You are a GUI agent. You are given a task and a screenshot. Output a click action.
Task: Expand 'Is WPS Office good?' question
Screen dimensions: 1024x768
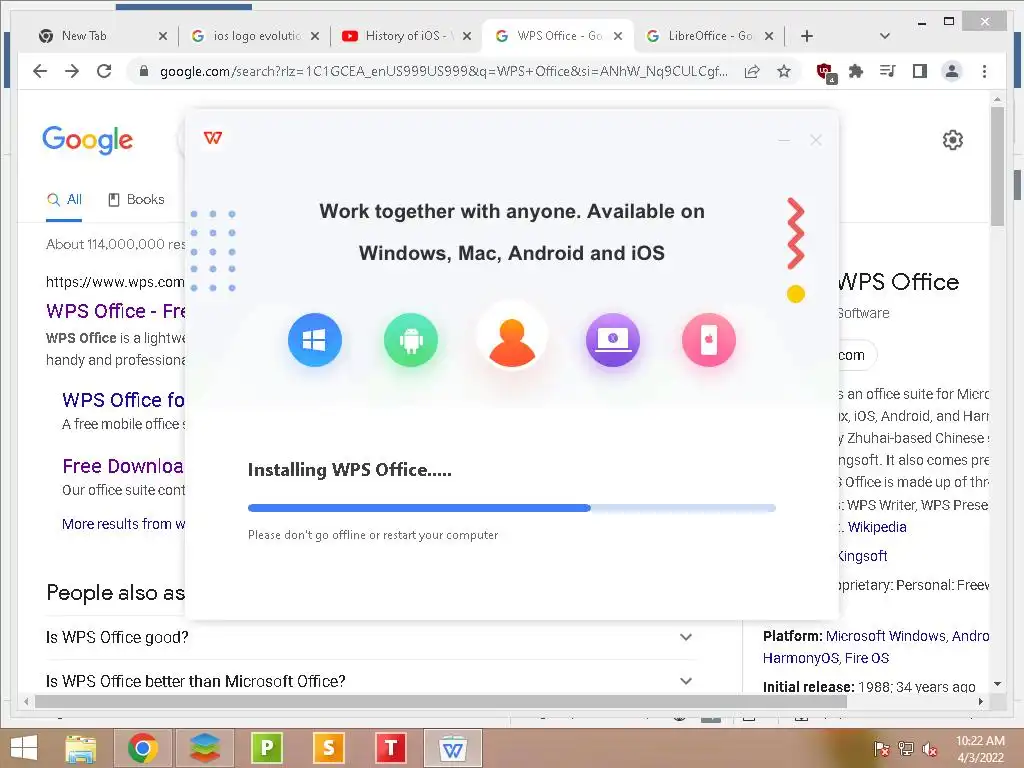click(369, 637)
